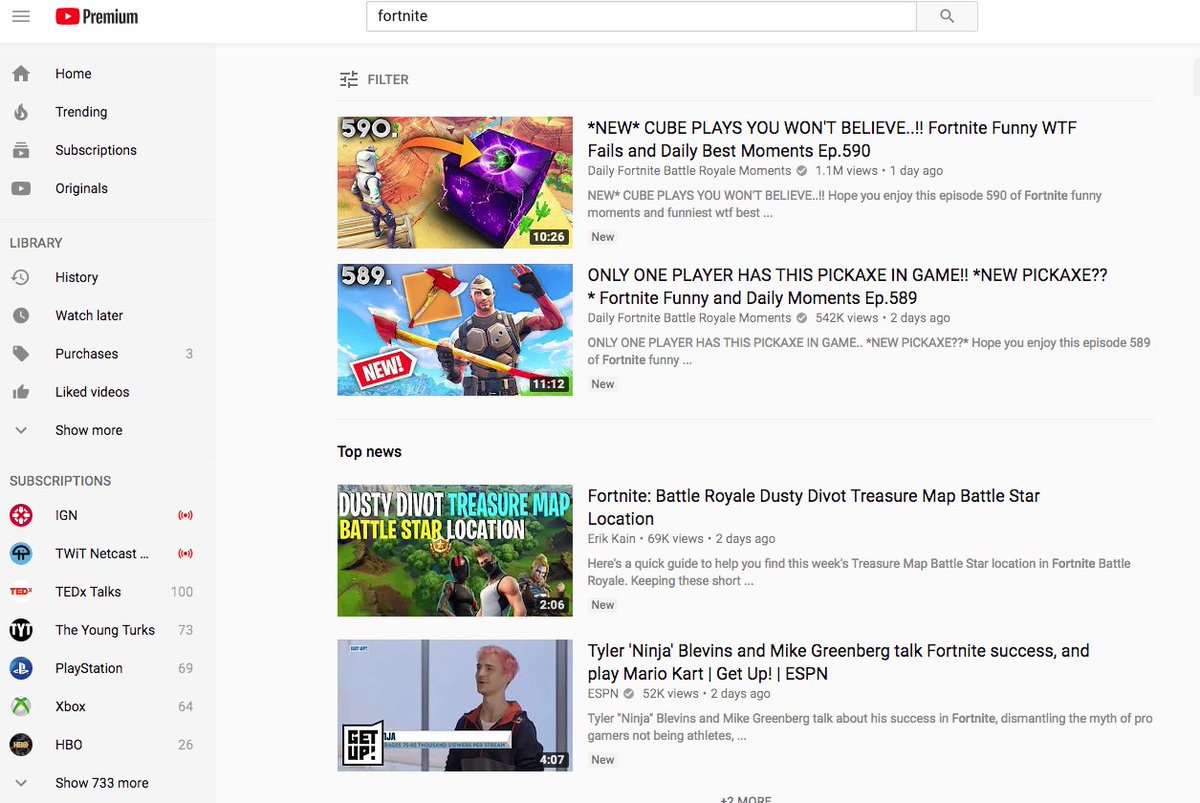Click the Watch later clock icon
This screenshot has height=803, width=1200.
tap(20, 315)
